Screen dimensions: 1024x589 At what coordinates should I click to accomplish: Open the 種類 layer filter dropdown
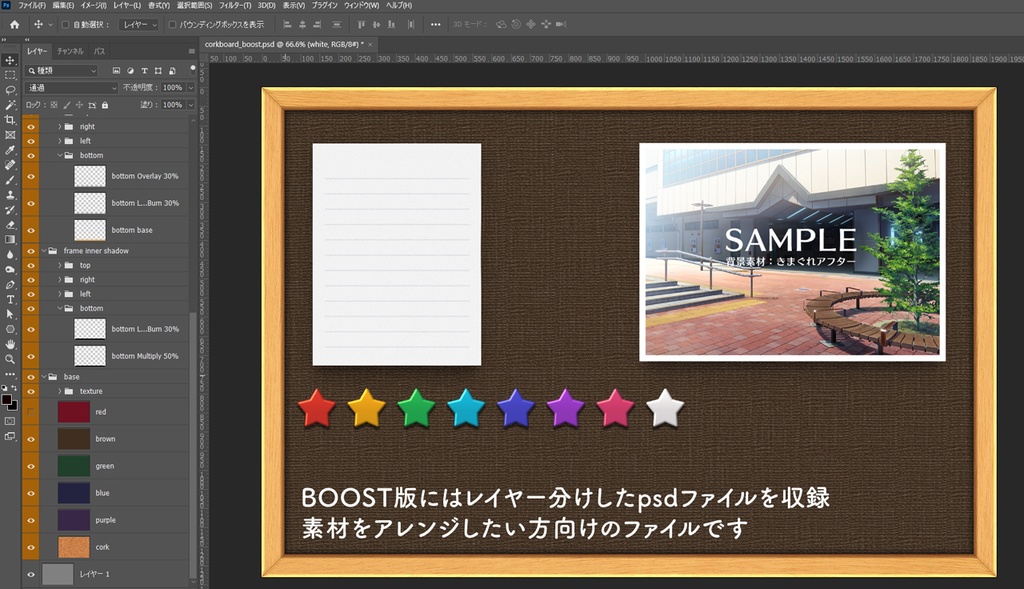pyautogui.click(x=62, y=71)
